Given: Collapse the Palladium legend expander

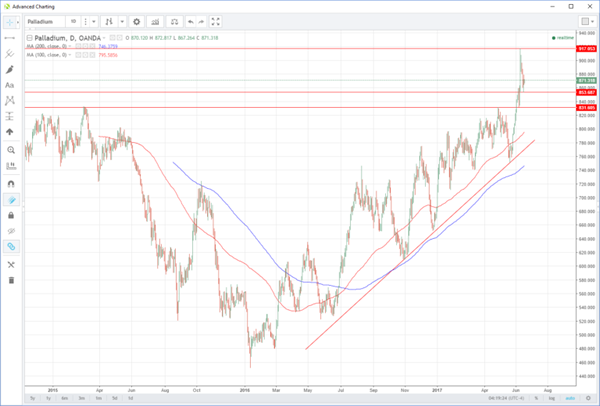Looking at the screenshot, I should 29,38.
